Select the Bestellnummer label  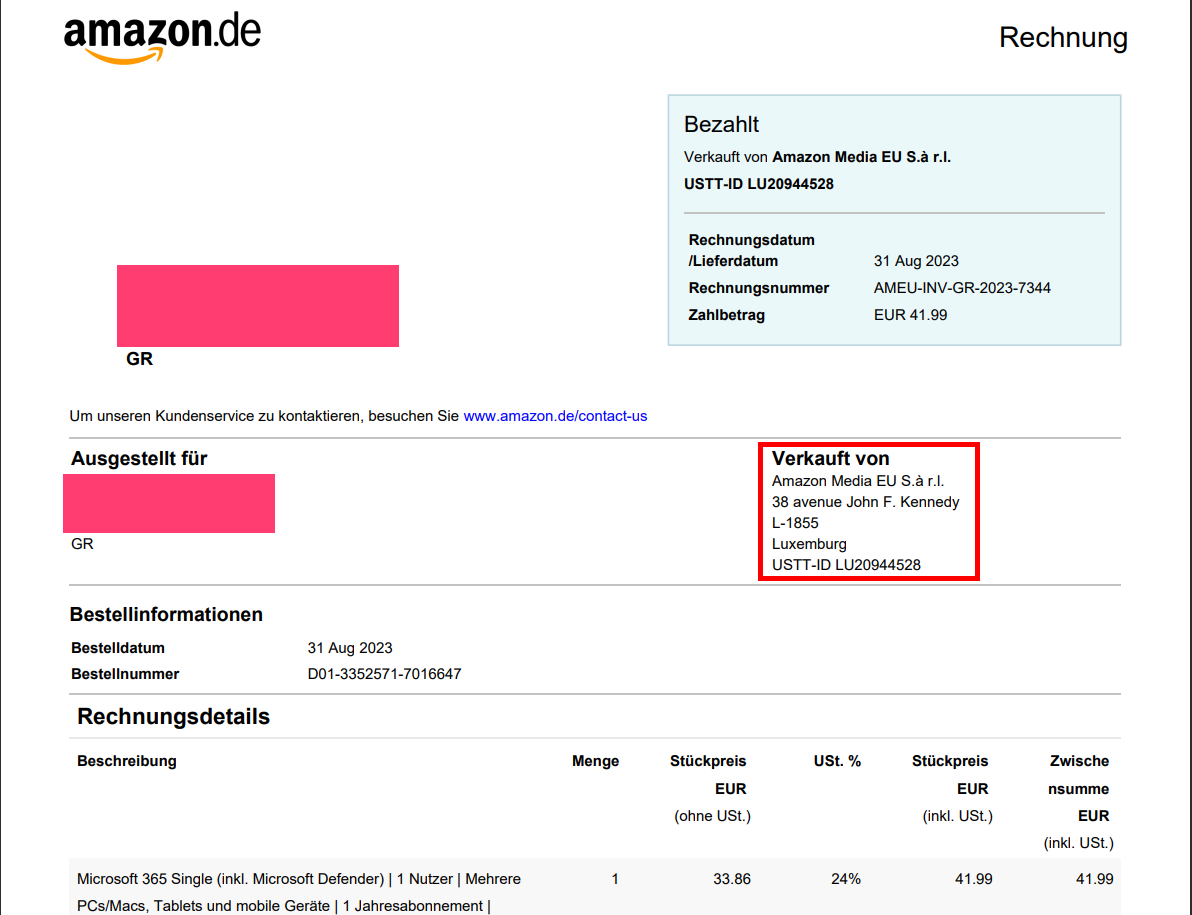point(125,674)
